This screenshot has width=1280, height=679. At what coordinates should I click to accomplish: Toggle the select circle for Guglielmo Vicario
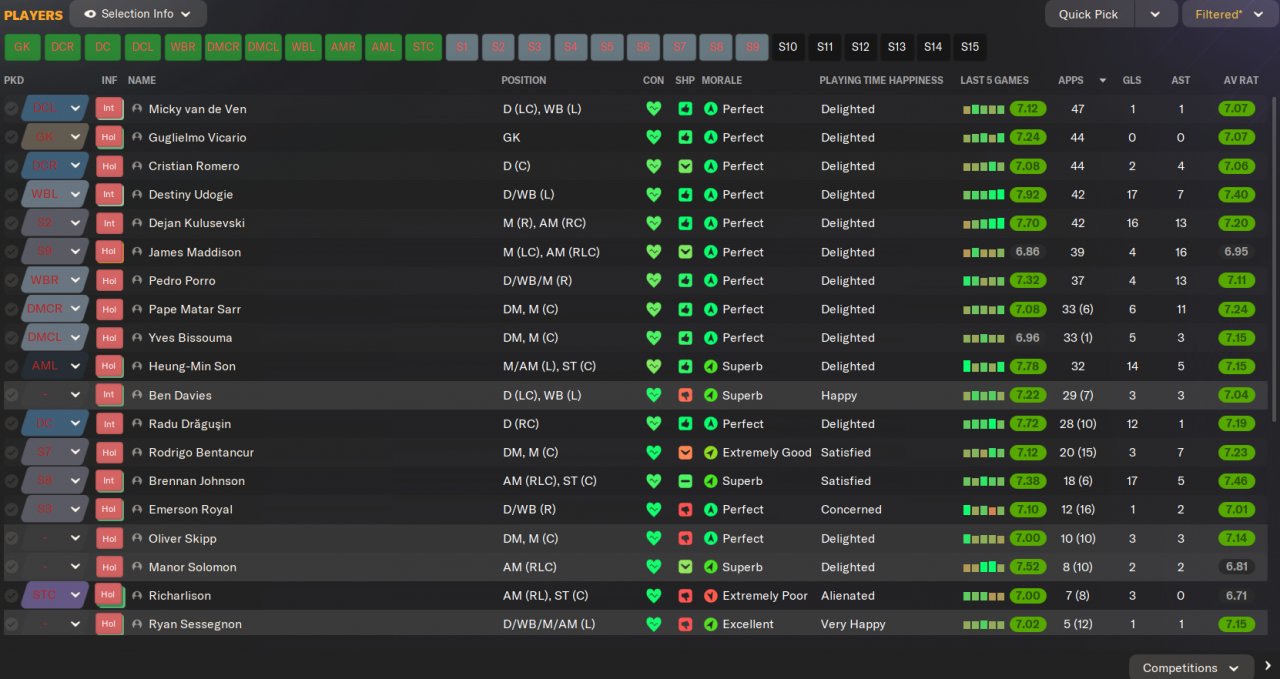(x=11, y=138)
